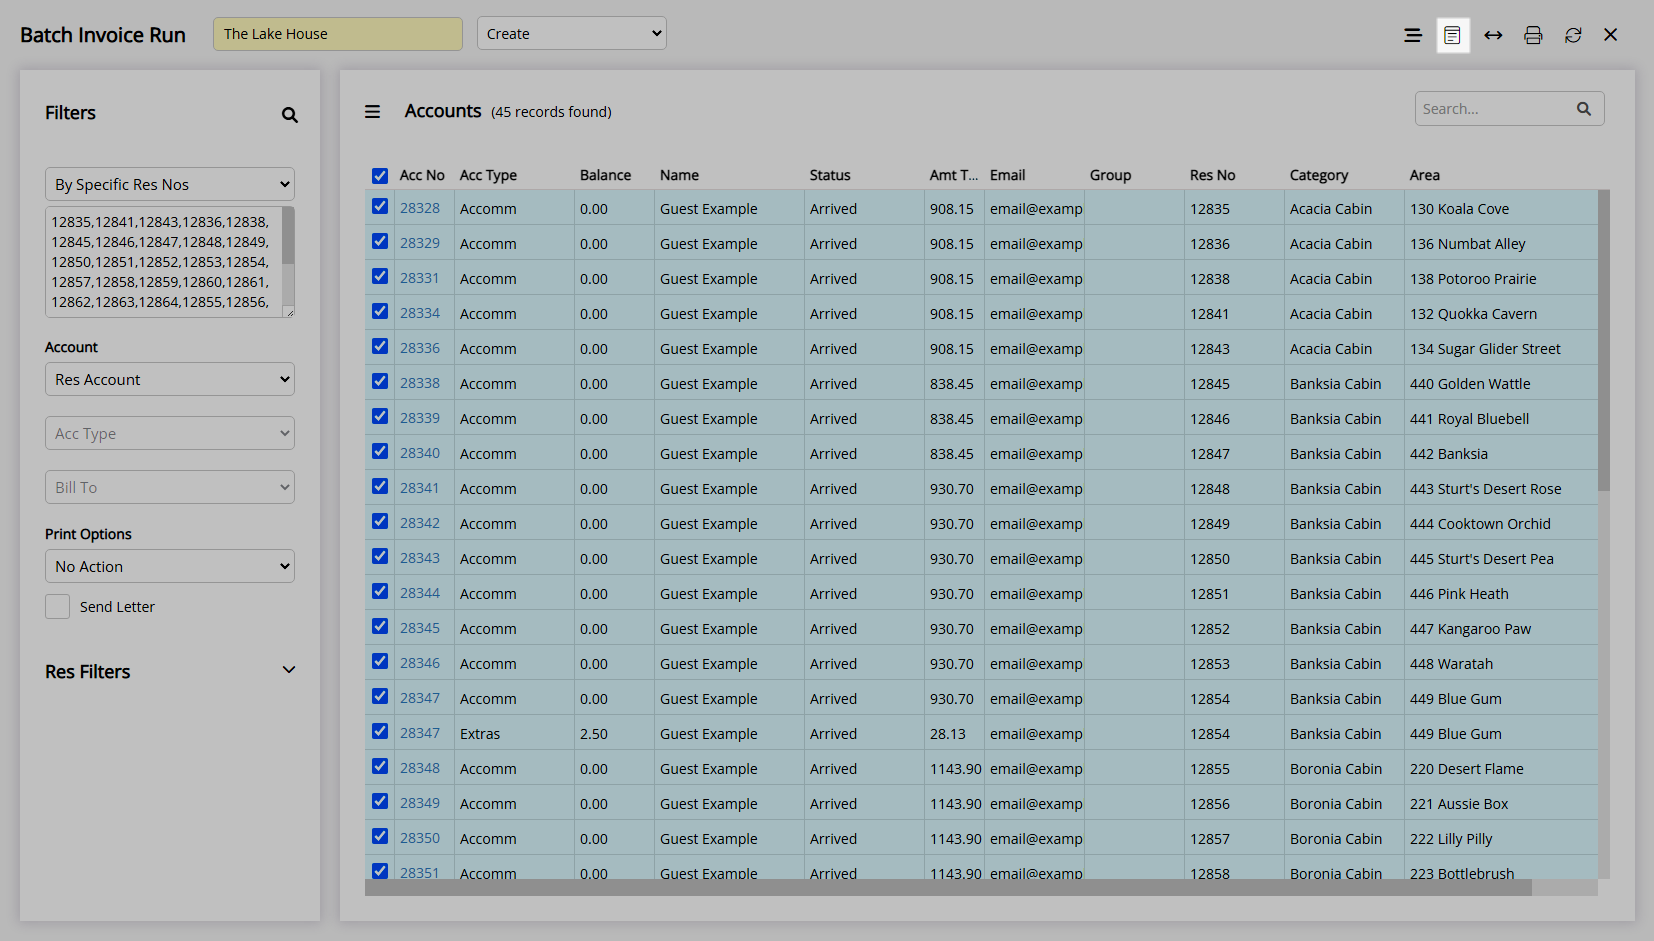Open account link 28344
This screenshot has width=1654, height=941.
point(420,593)
